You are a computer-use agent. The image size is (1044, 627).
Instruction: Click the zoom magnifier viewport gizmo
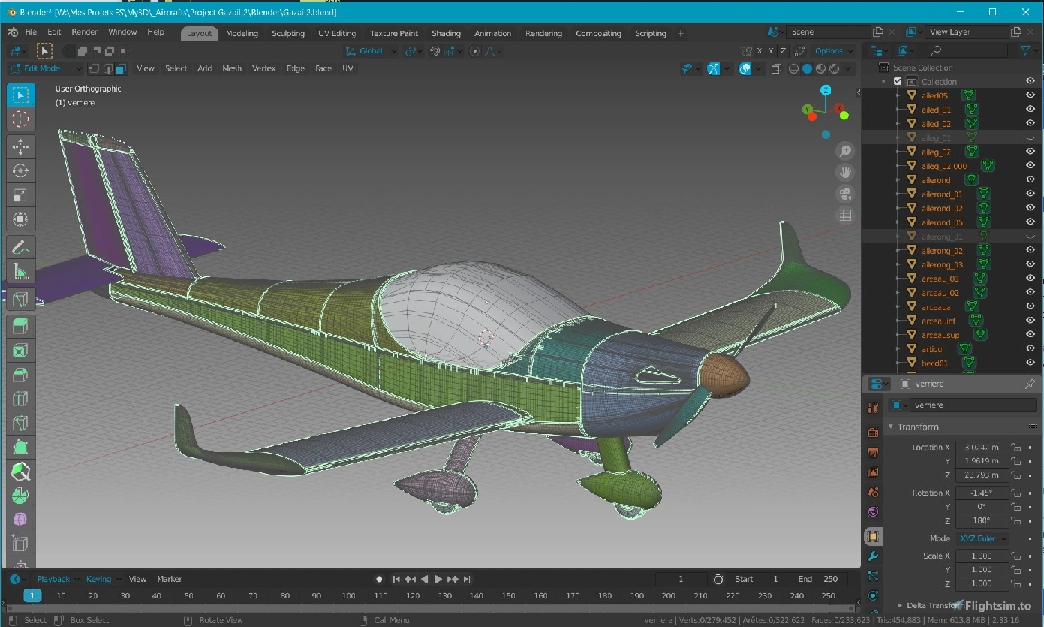[846, 151]
